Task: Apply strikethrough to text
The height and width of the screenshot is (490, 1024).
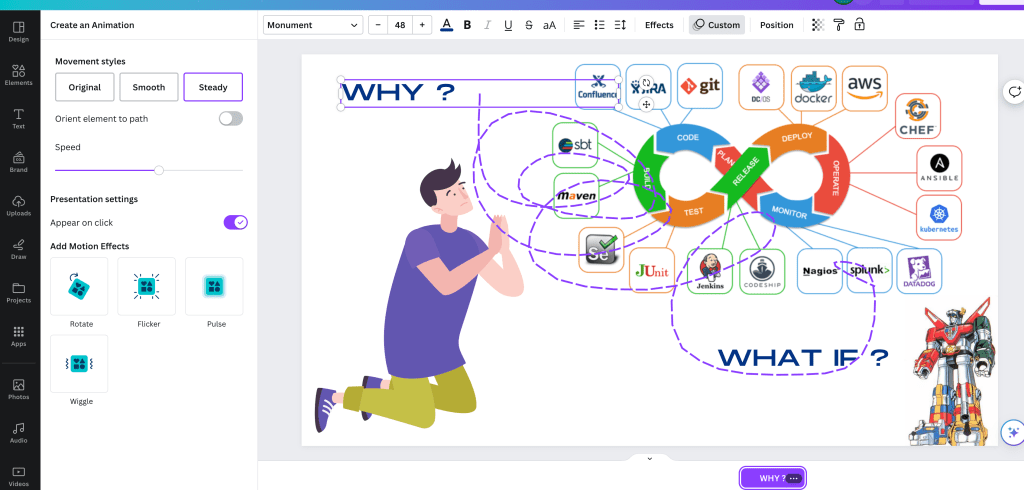Action: 528,25
